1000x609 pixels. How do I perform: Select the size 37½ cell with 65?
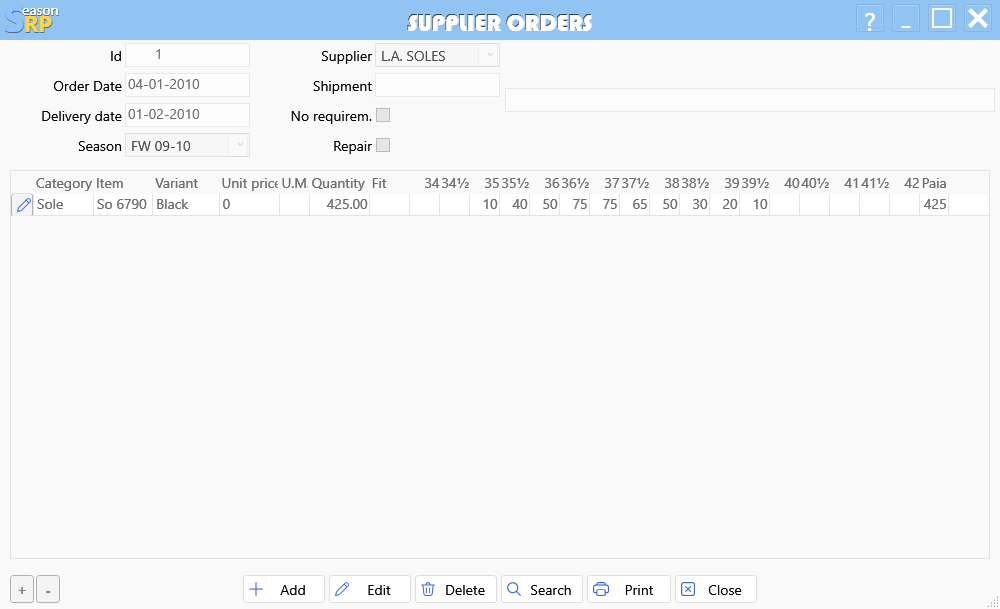coord(635,205)
